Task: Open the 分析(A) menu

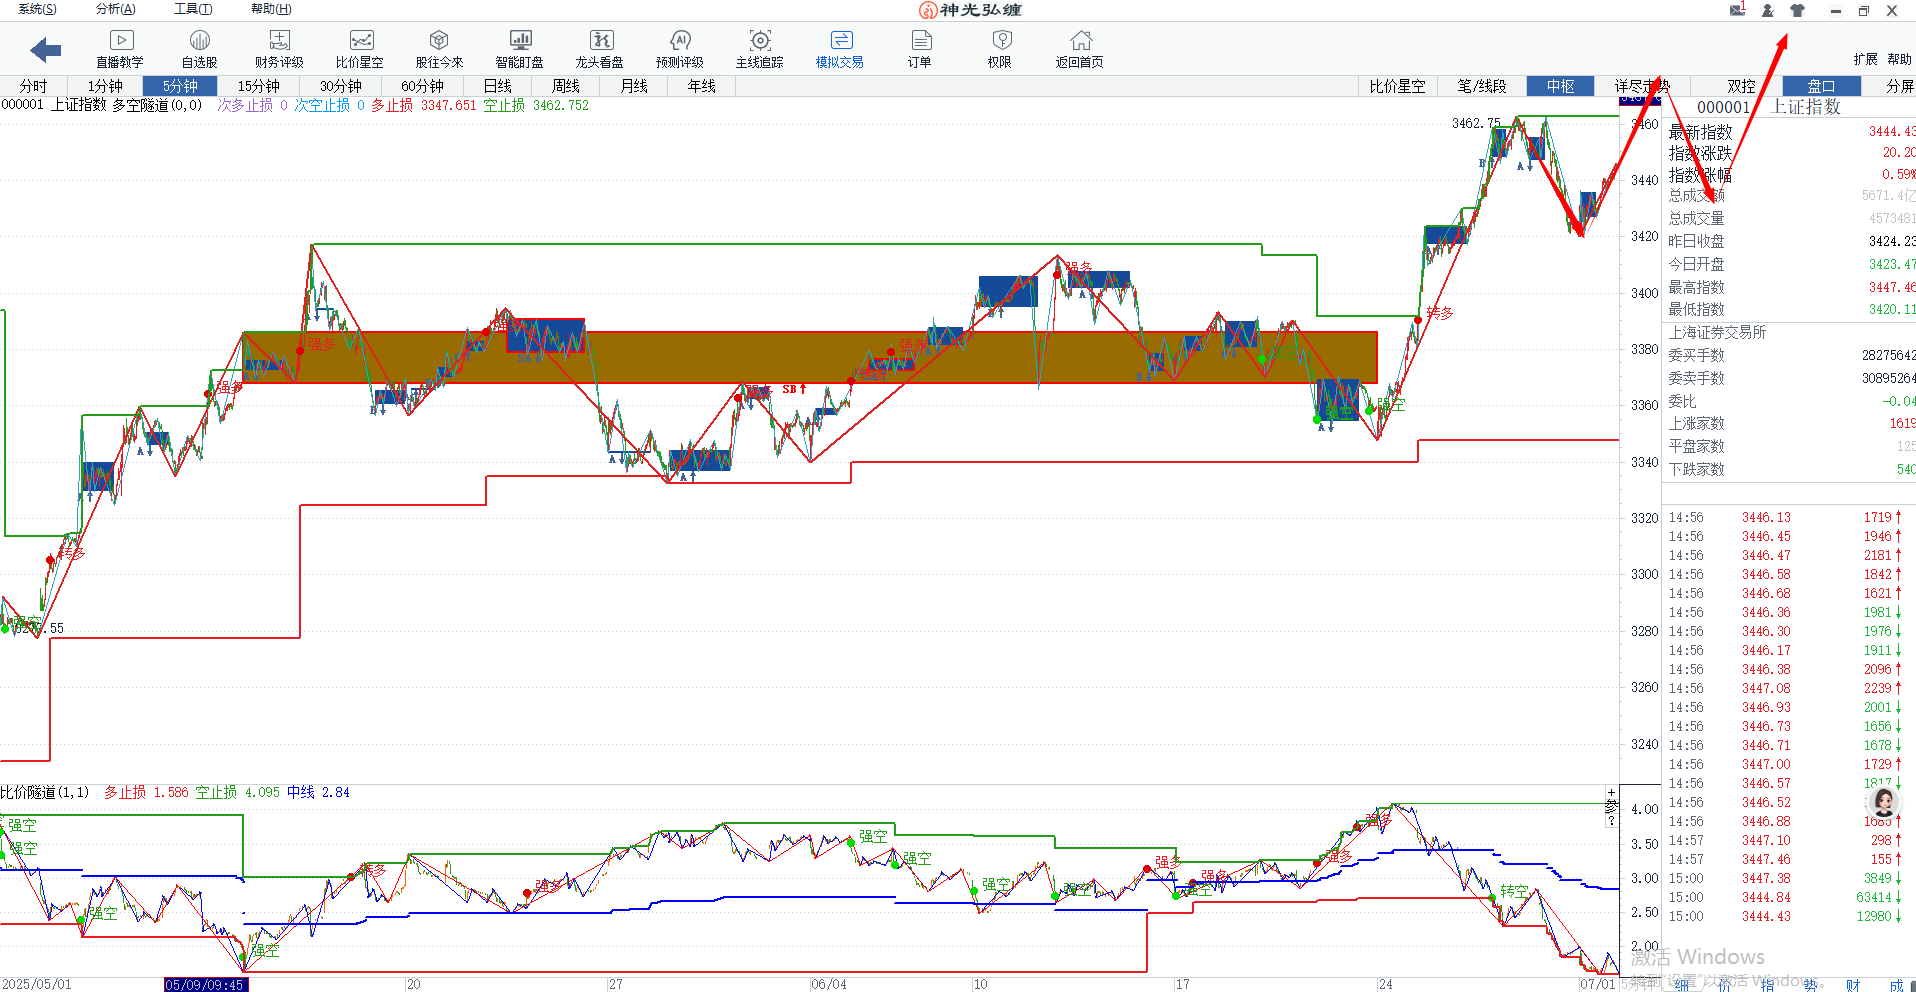Action: click(x=115, y=9)
